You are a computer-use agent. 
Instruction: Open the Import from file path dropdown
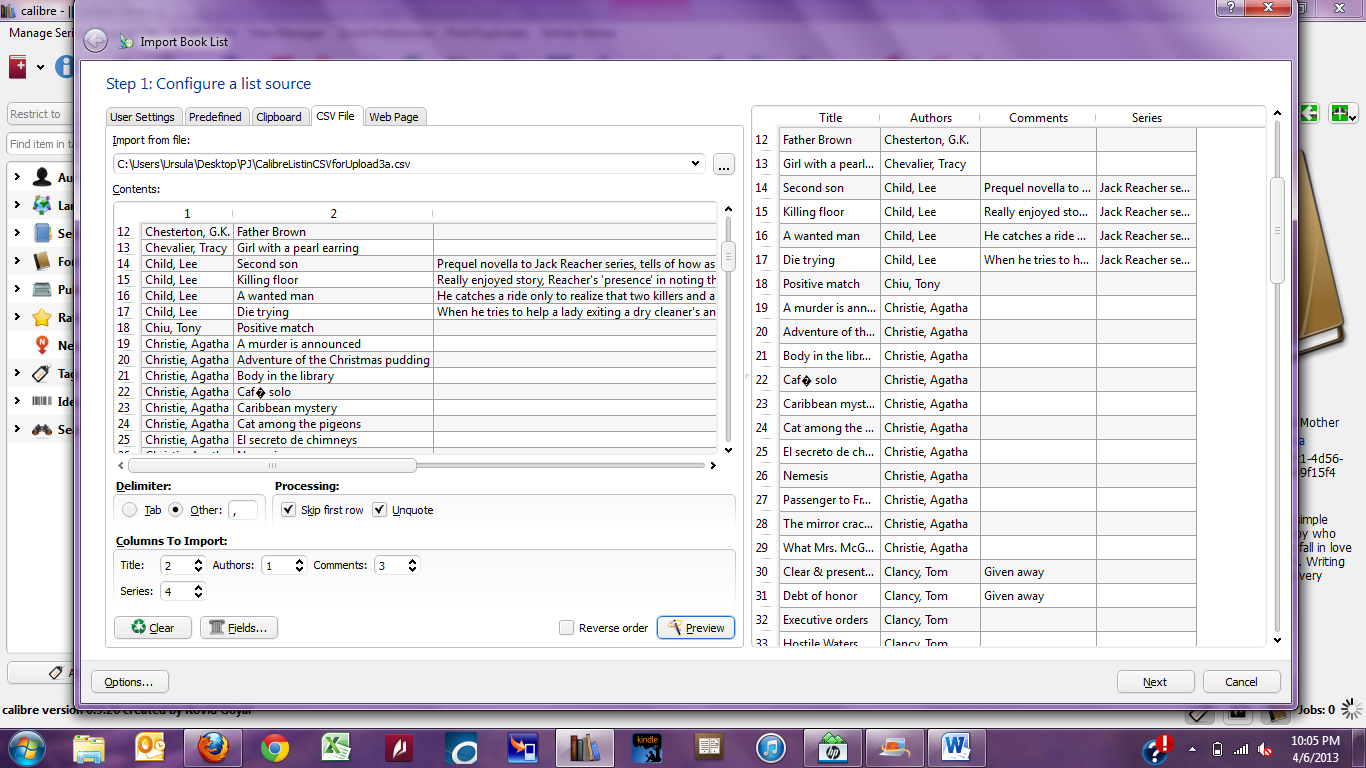[697, 164]
